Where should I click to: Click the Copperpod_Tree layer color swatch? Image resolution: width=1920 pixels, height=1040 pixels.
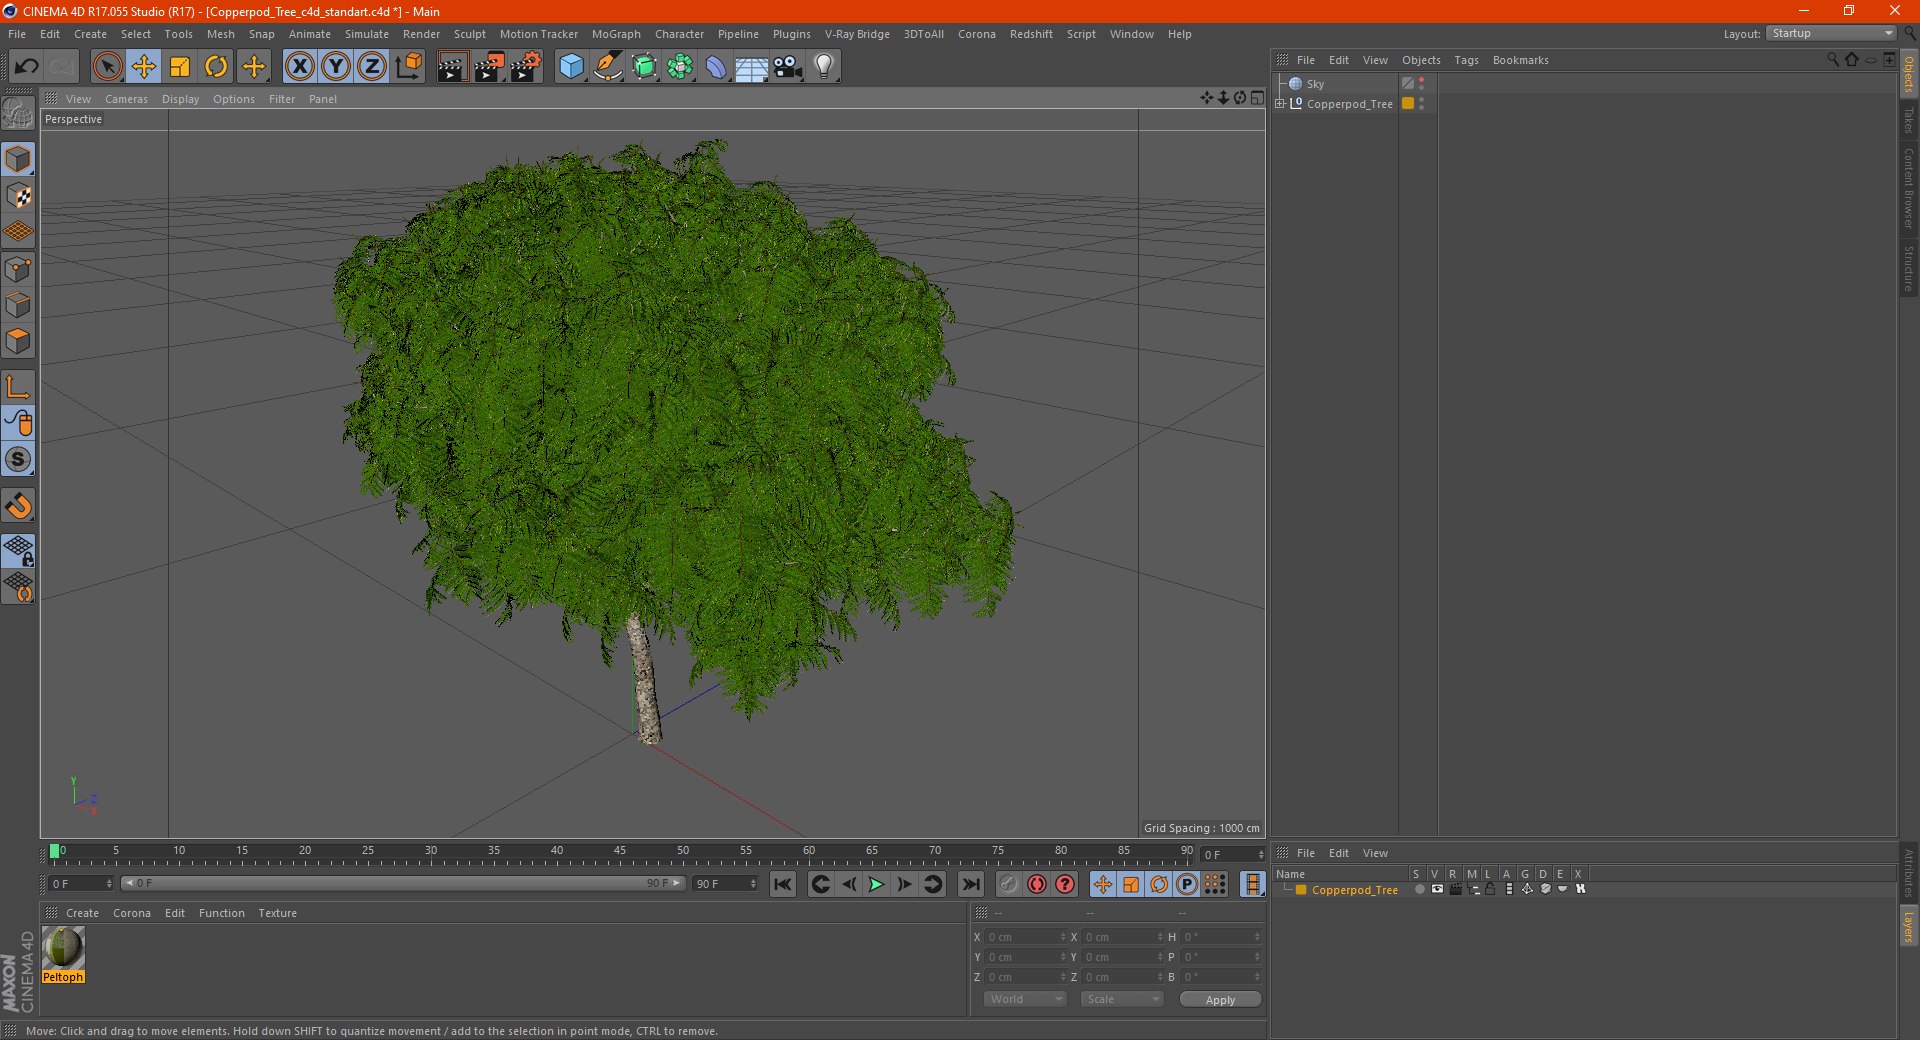pyautogui.click(x=1301, y=890)
